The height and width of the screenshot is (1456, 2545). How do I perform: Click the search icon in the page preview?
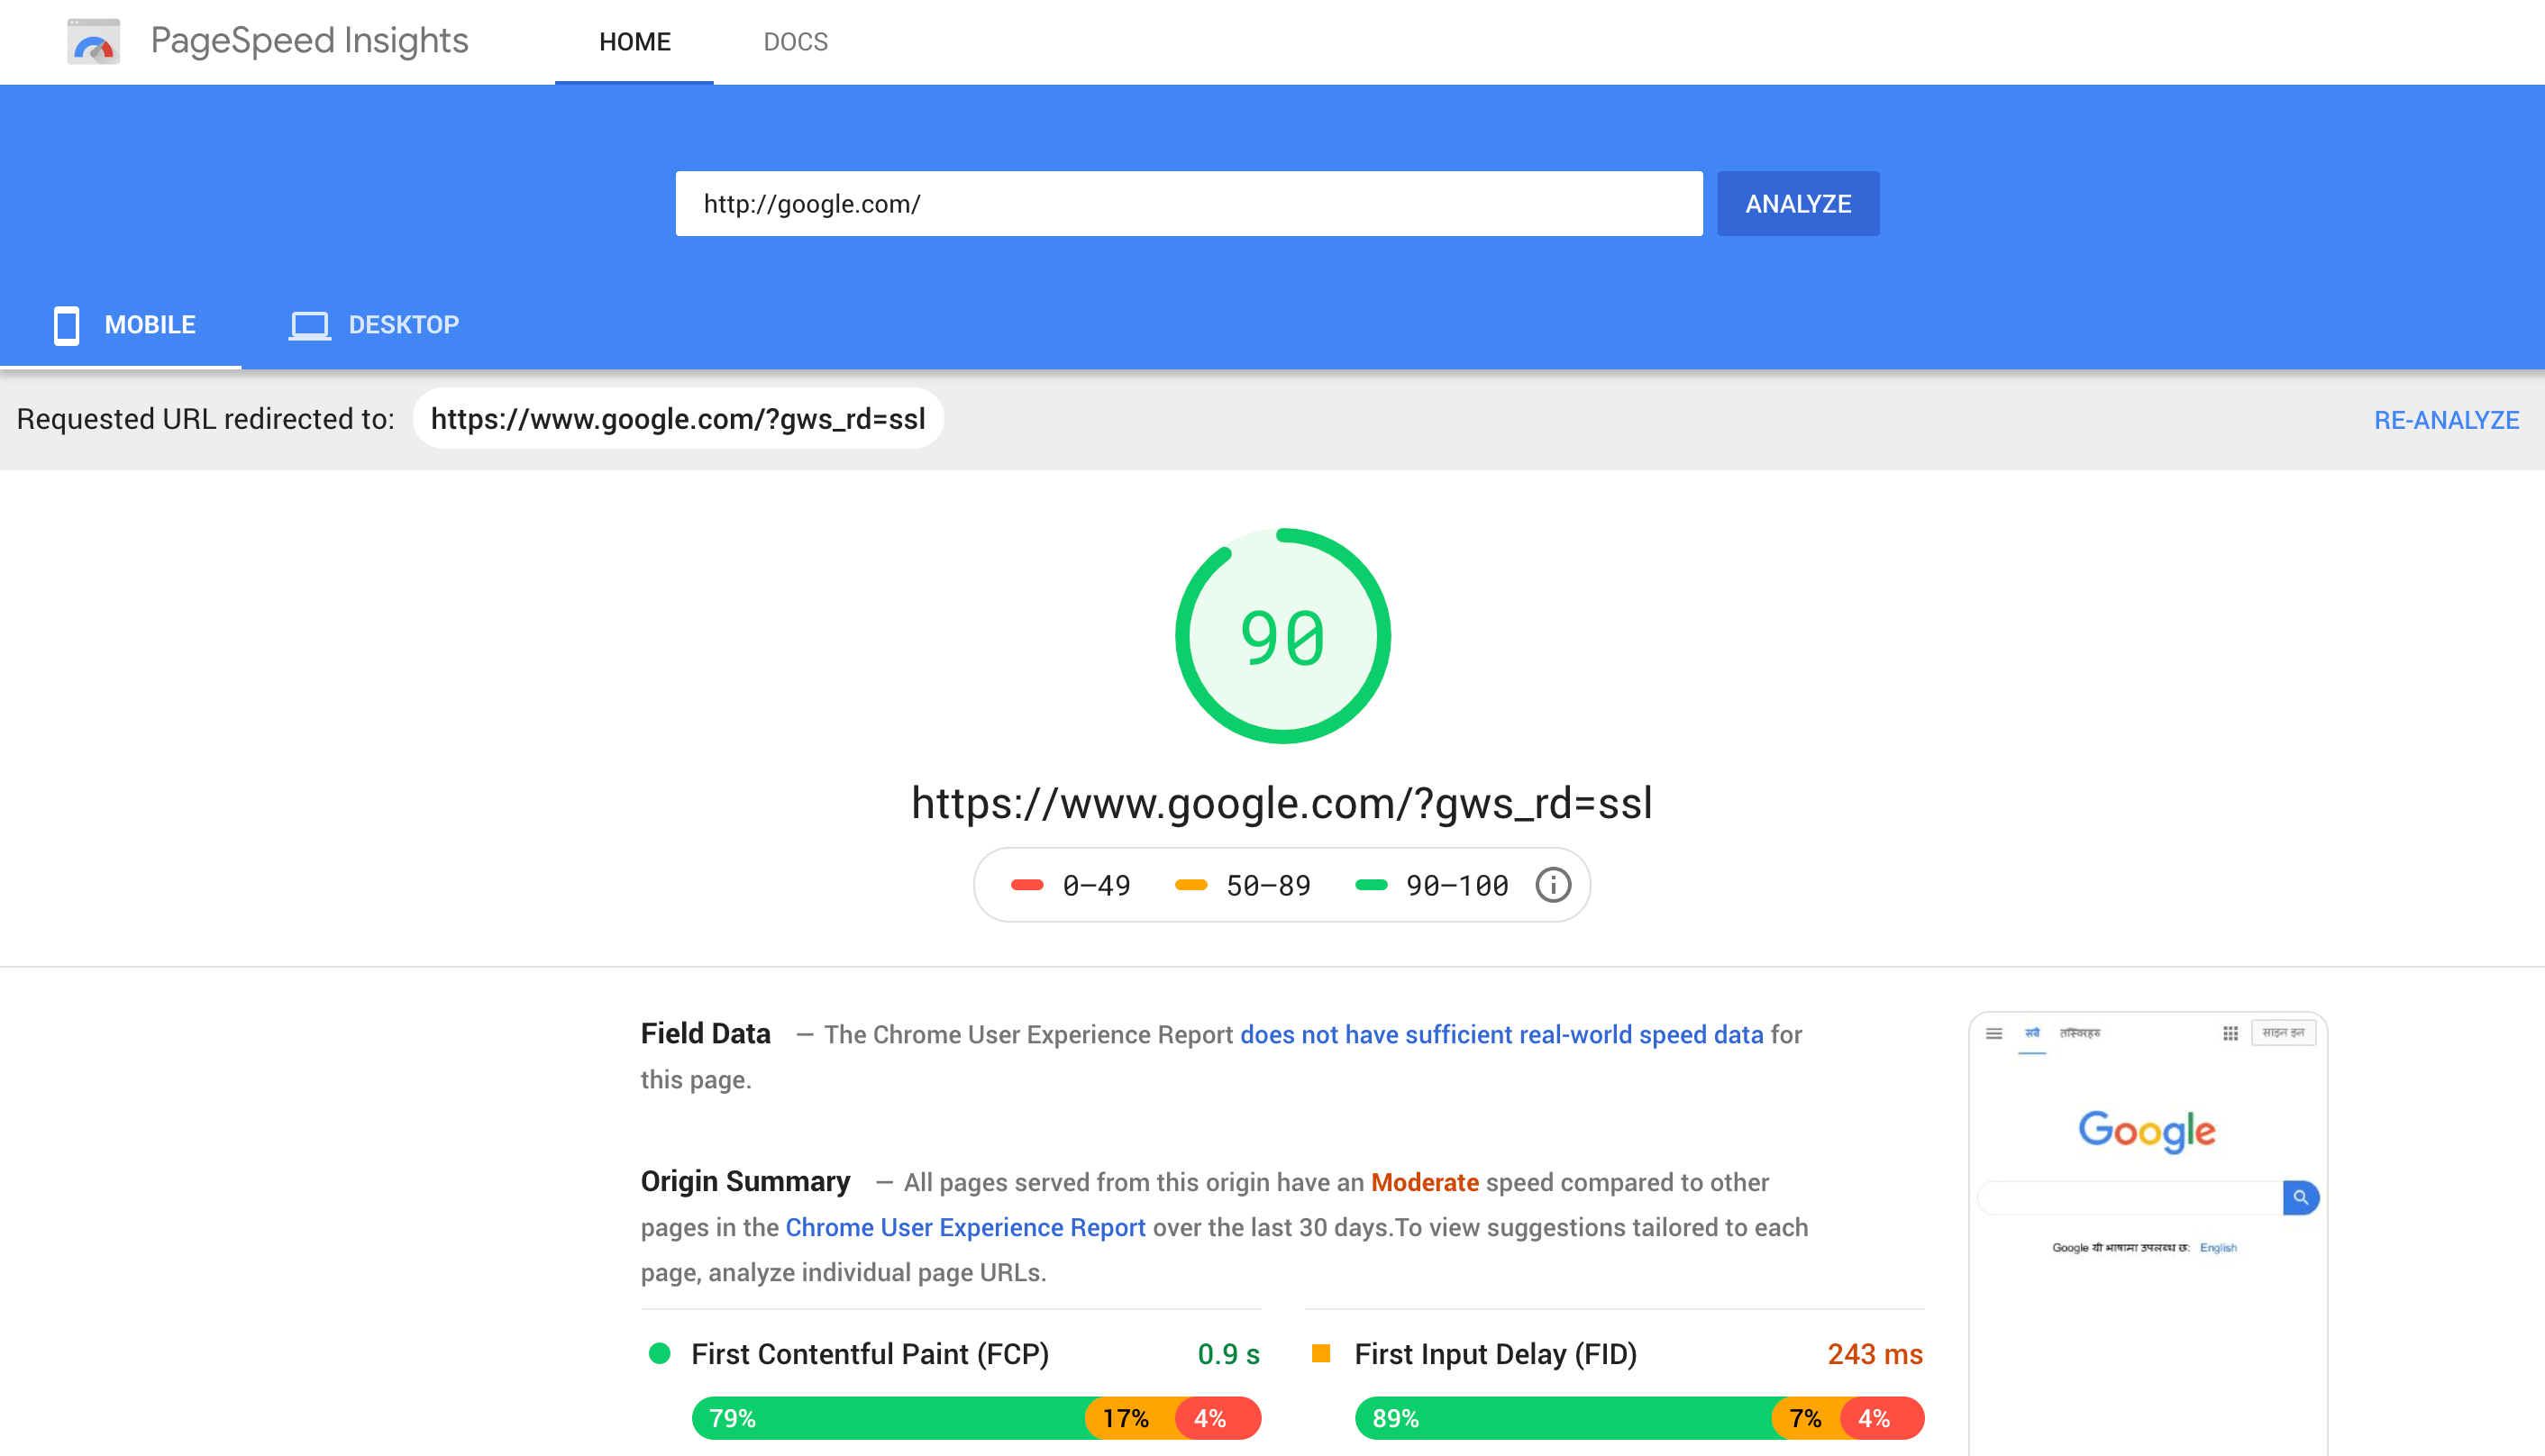pos(2300,1197)
